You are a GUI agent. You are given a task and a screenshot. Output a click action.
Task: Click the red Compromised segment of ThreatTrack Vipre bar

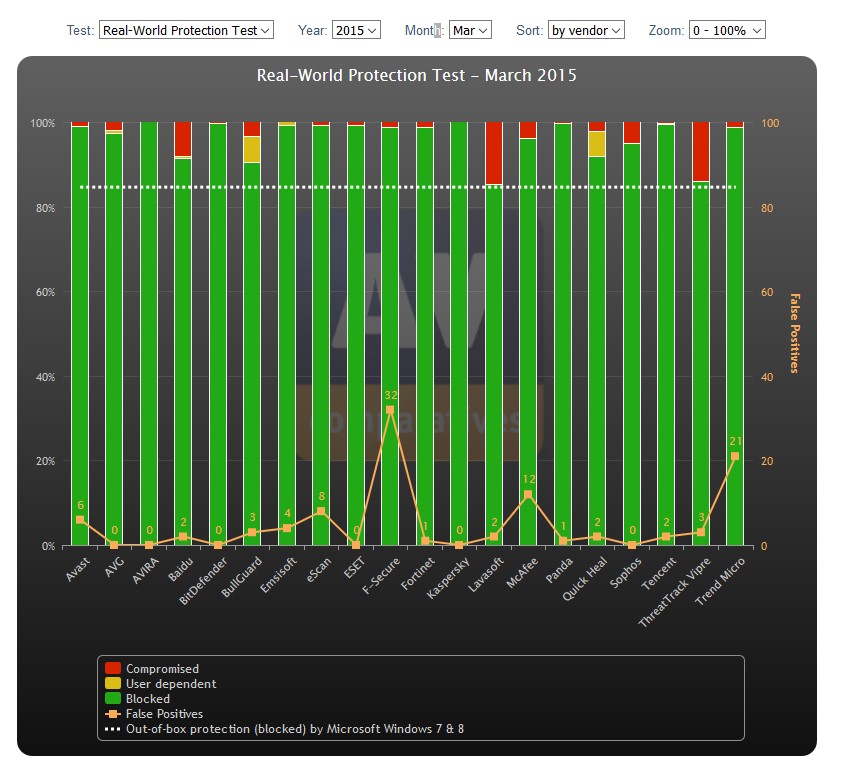700,151
